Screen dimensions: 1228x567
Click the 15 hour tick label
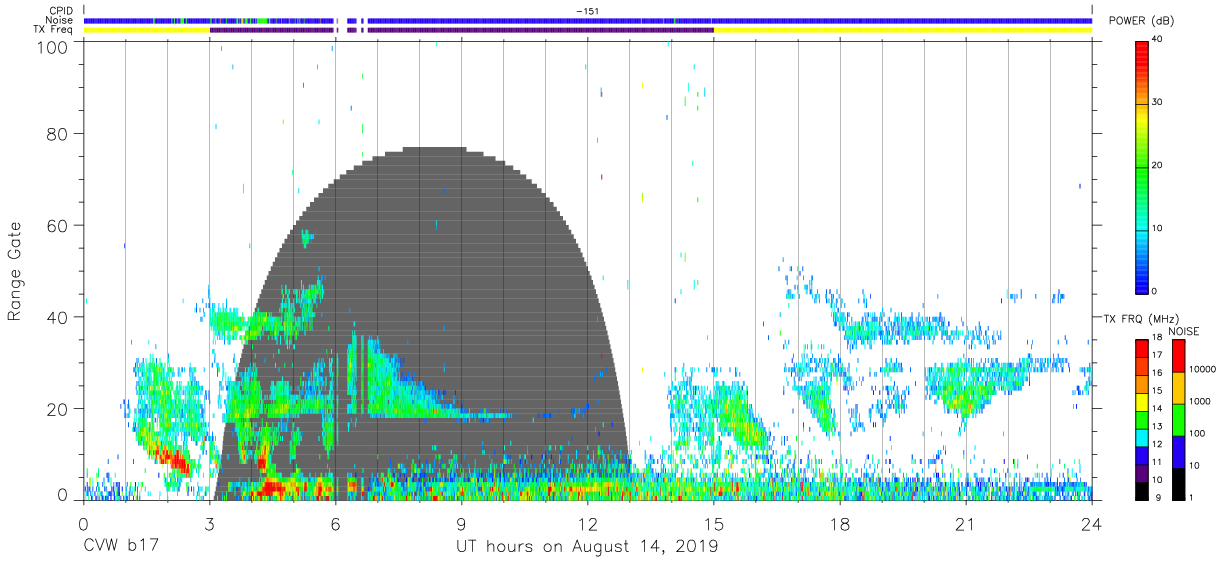[x=714, y=524]
